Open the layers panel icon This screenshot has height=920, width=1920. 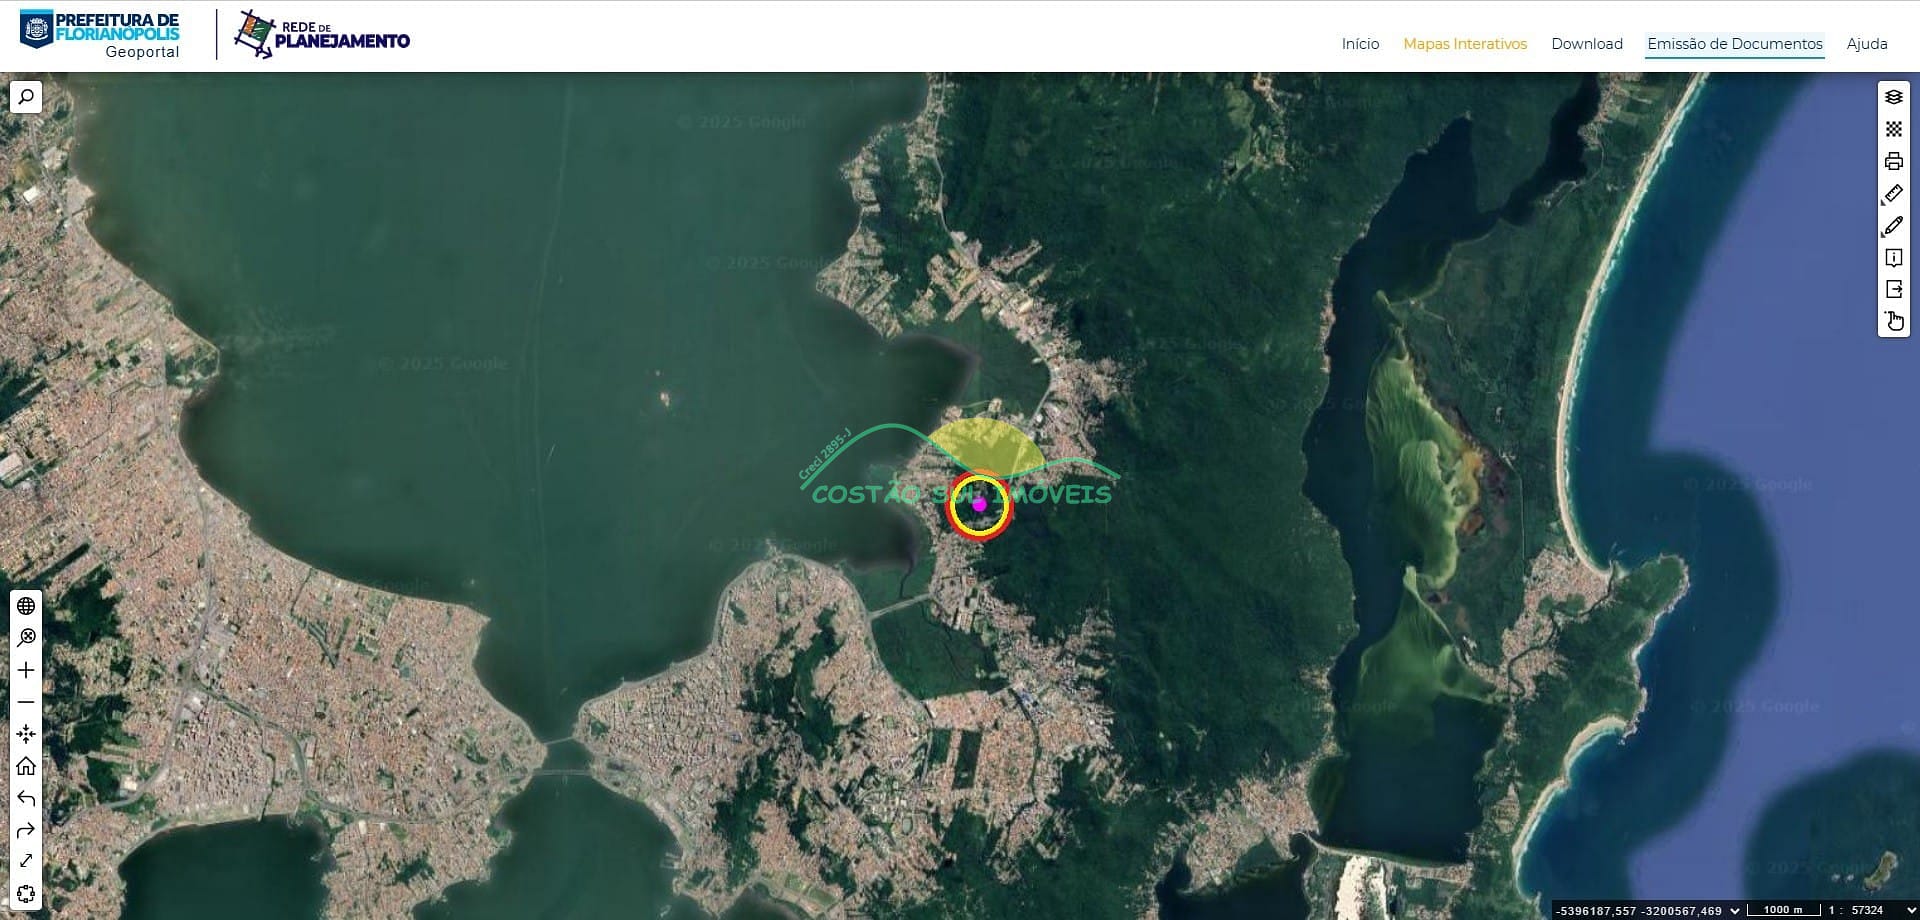click(x=1893, y=97)
